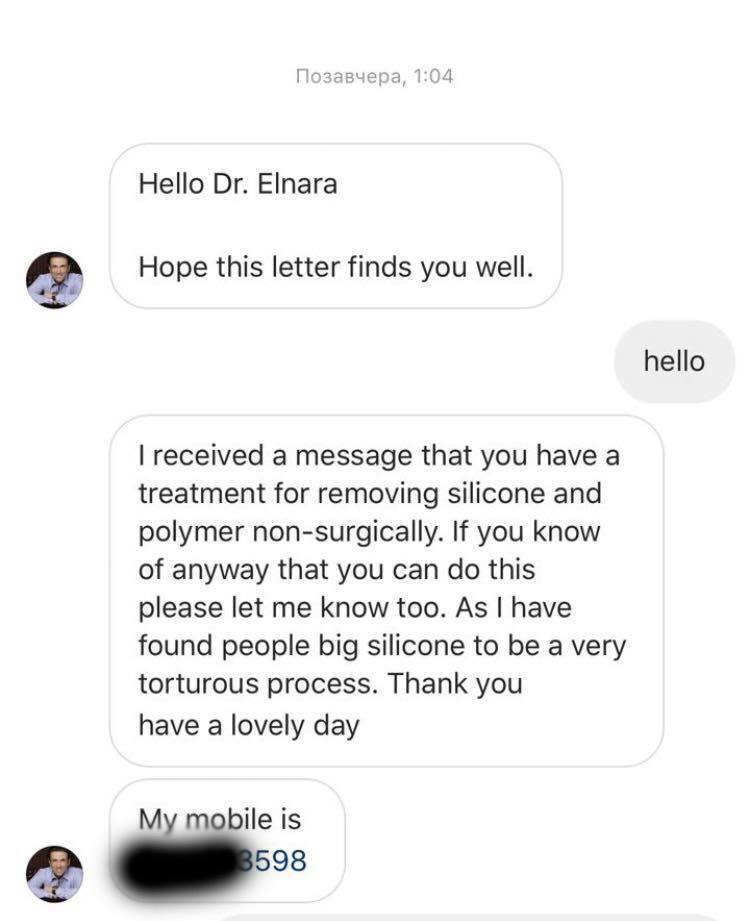This screenshot has width=750, height=921.
Task: Tap the avatar next to 'My mobile is'
Action: [x=55, y=873]
